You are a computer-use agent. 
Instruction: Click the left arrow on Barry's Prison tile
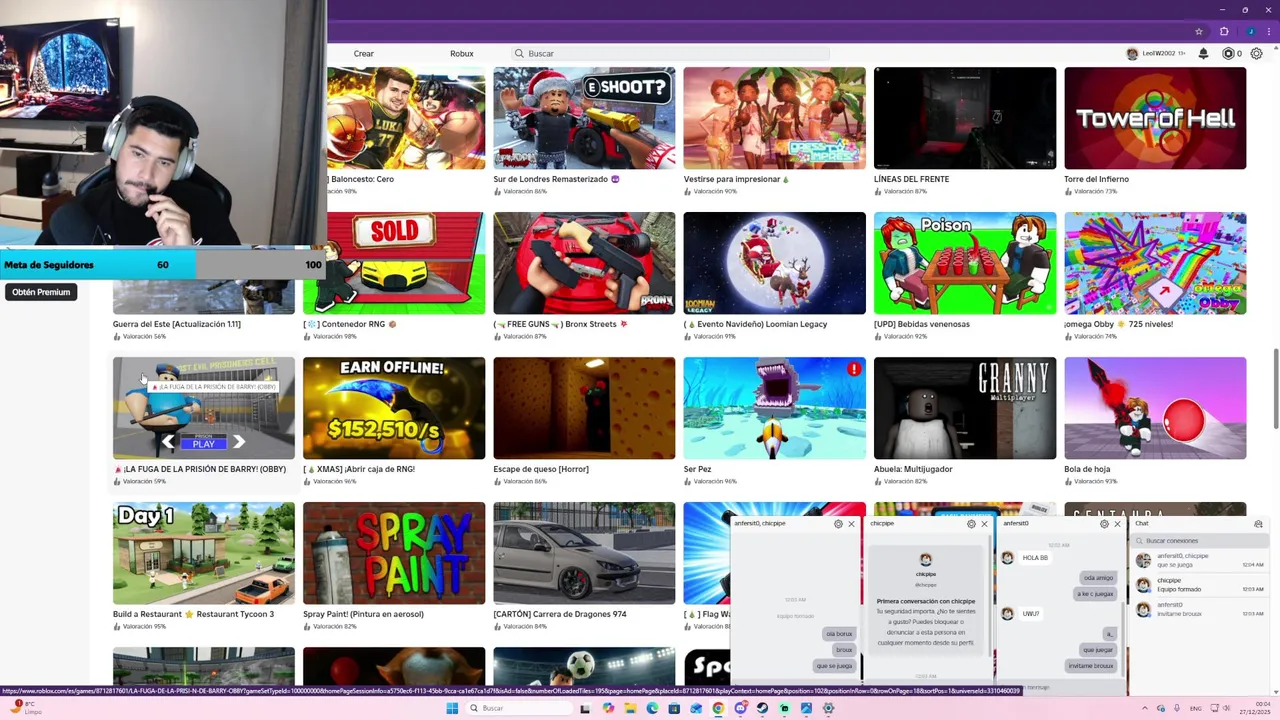pos(168,442)
